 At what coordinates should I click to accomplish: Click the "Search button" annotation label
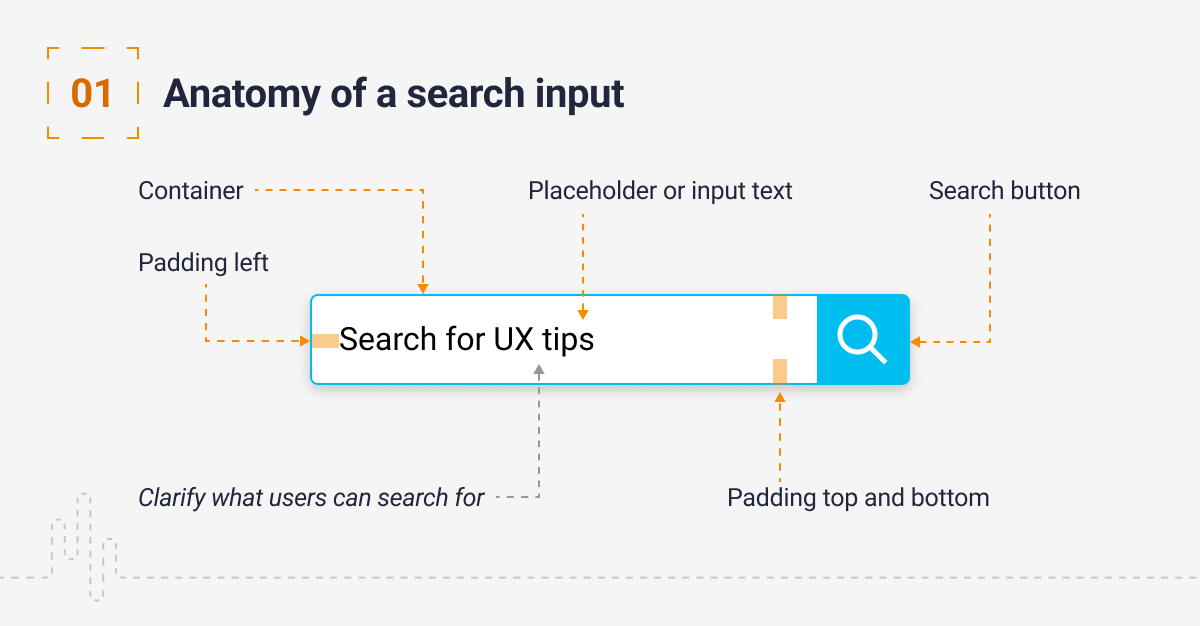click(1004, 190)
